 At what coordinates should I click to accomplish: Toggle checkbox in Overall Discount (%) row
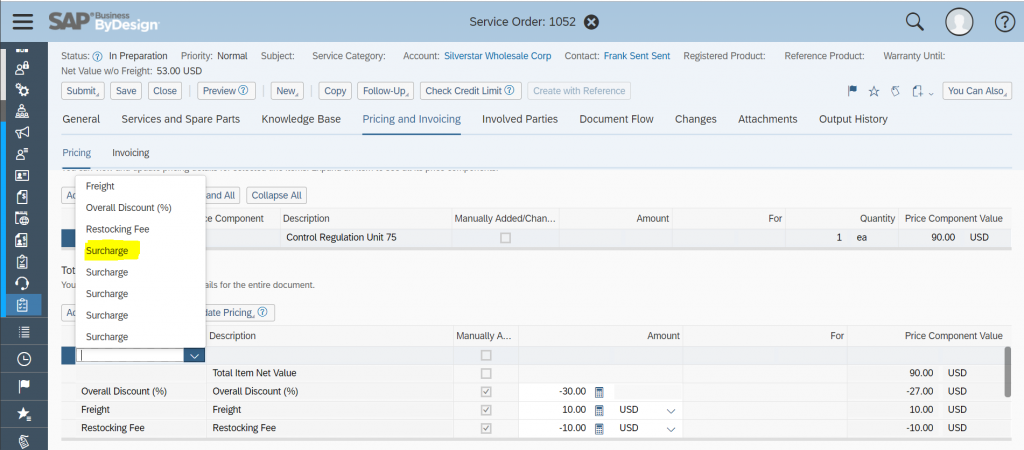click(486, 392)
